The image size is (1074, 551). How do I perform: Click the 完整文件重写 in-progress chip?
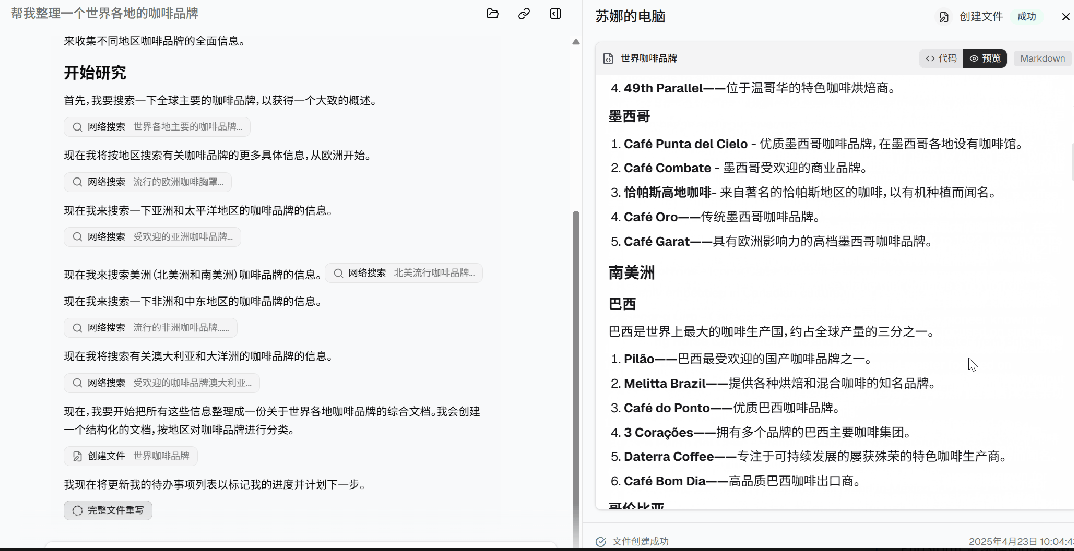[x=108, y=510]
